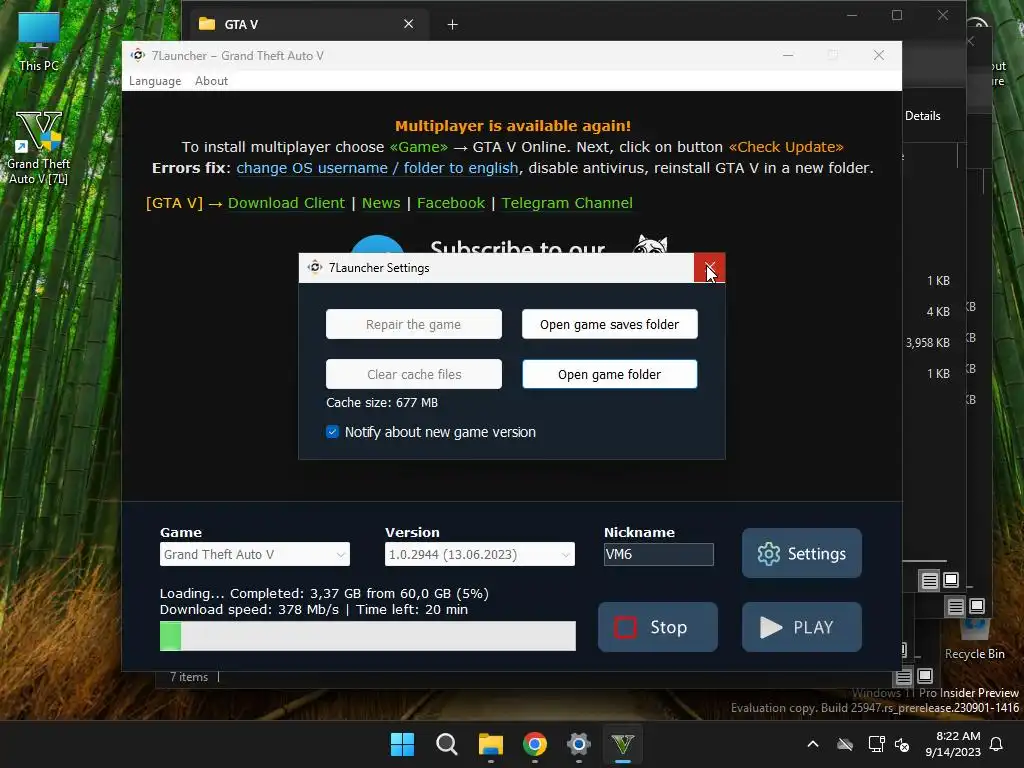
Task: Expand the Game dropdown Grand Theft Auto V
Action: pos(255,554)
